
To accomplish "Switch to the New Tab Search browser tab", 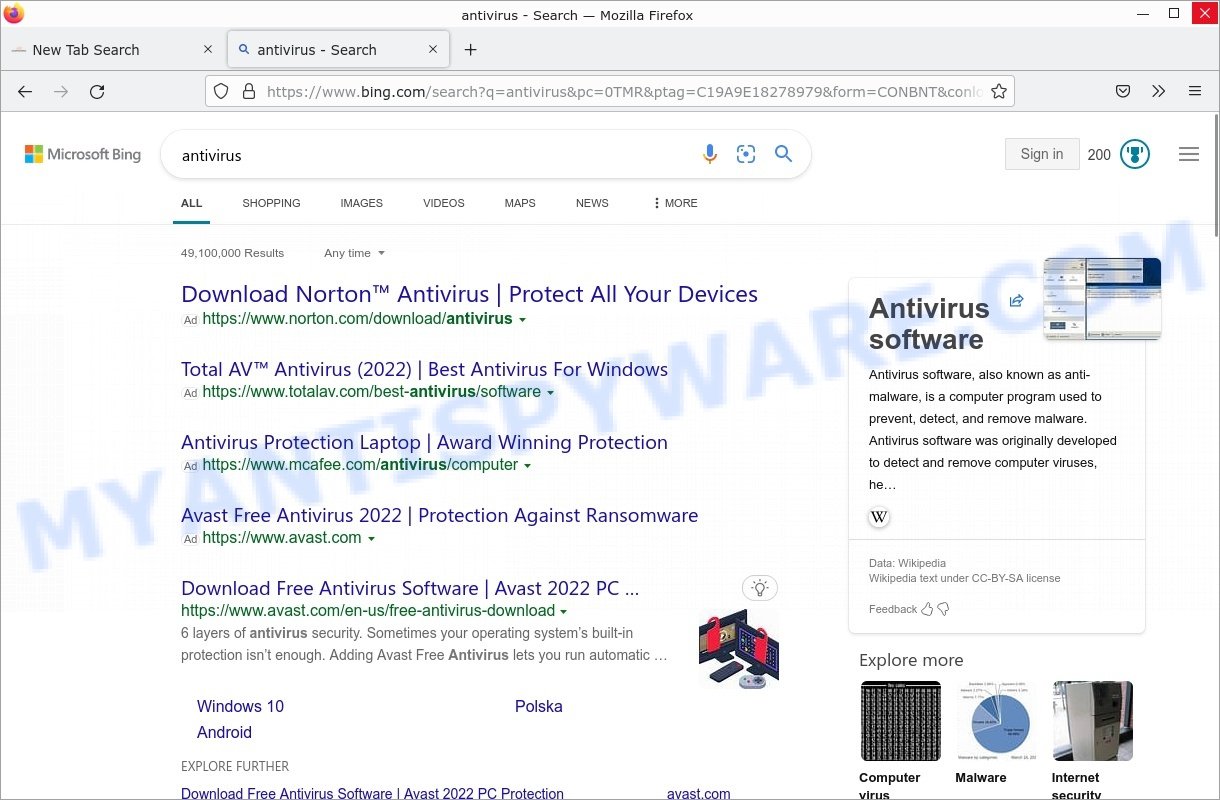I will pos(113,50).
